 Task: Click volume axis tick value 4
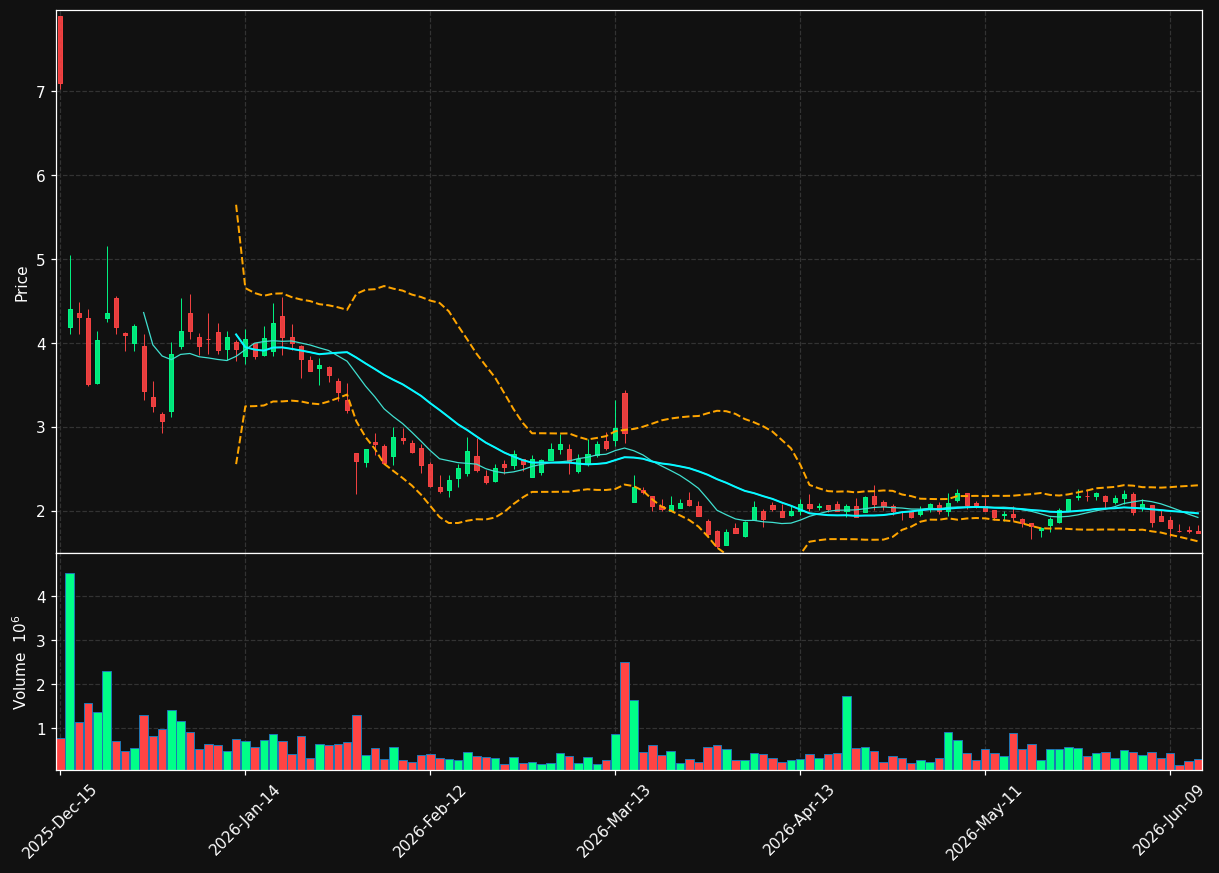pos(40,597)
